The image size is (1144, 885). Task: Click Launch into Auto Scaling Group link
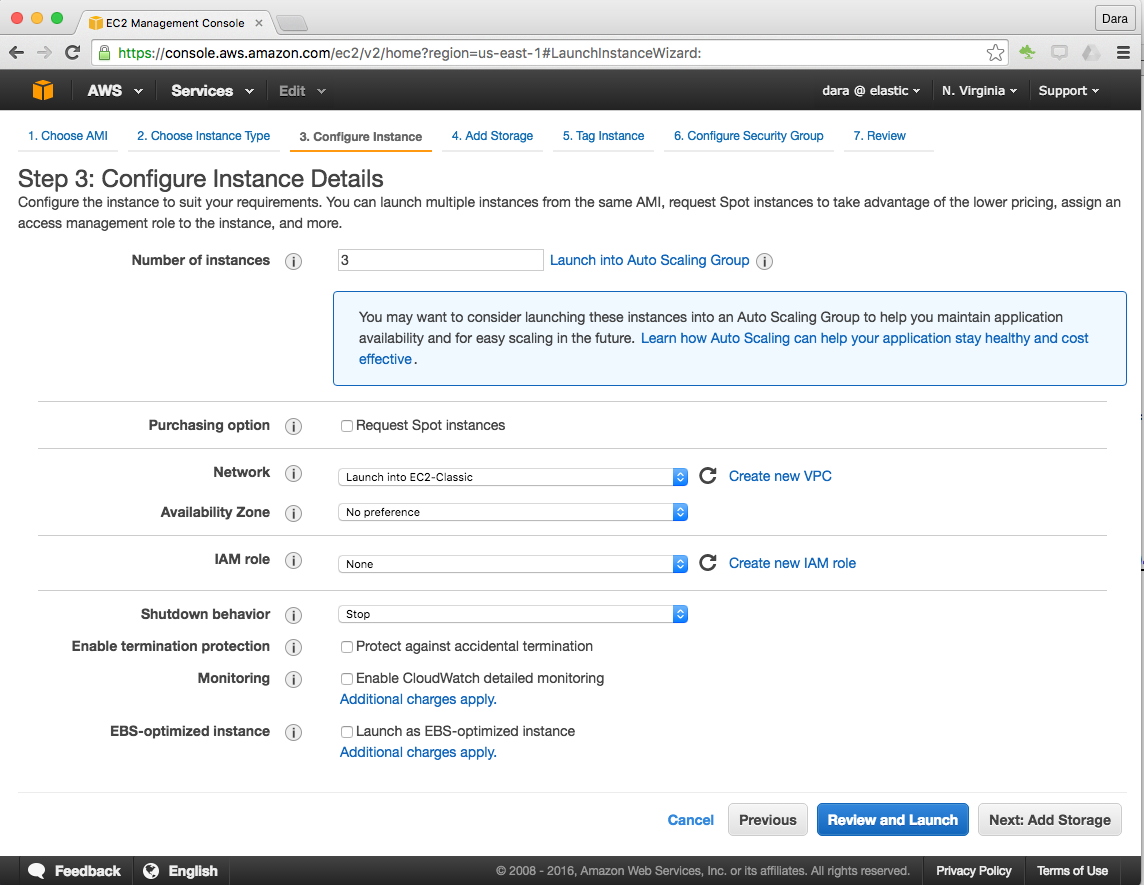point(649,260)
